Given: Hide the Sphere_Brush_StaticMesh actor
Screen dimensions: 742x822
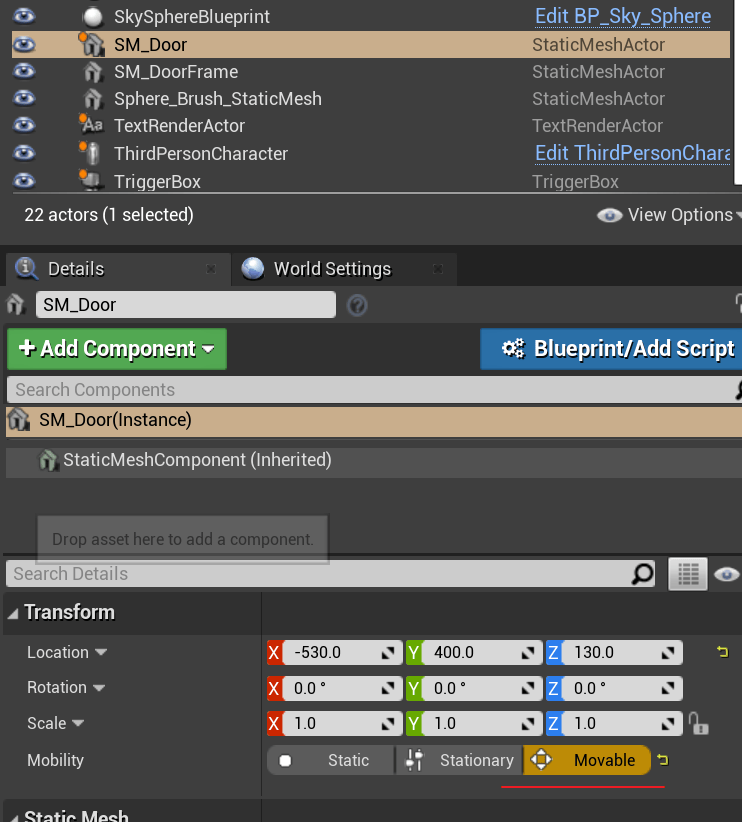Looking at the screenshot, I should pos(24,99).
